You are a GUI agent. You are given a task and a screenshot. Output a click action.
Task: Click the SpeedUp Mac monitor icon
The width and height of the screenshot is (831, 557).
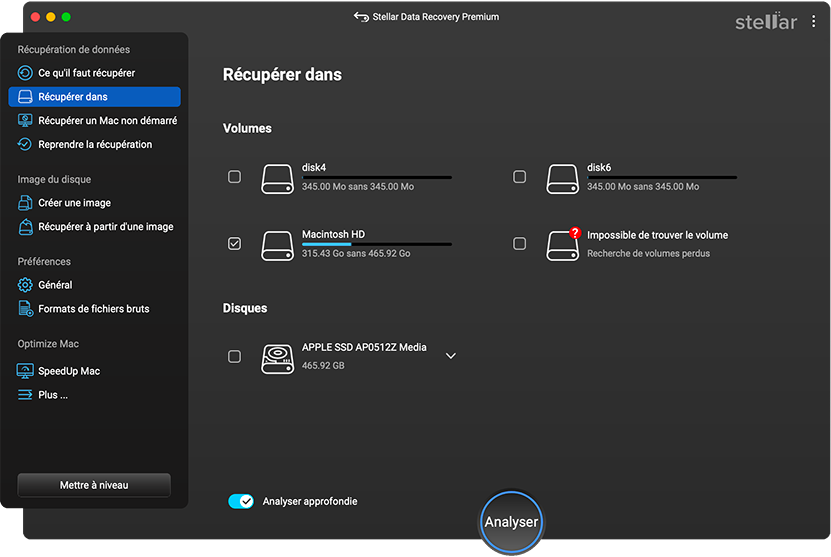(25, 371)
